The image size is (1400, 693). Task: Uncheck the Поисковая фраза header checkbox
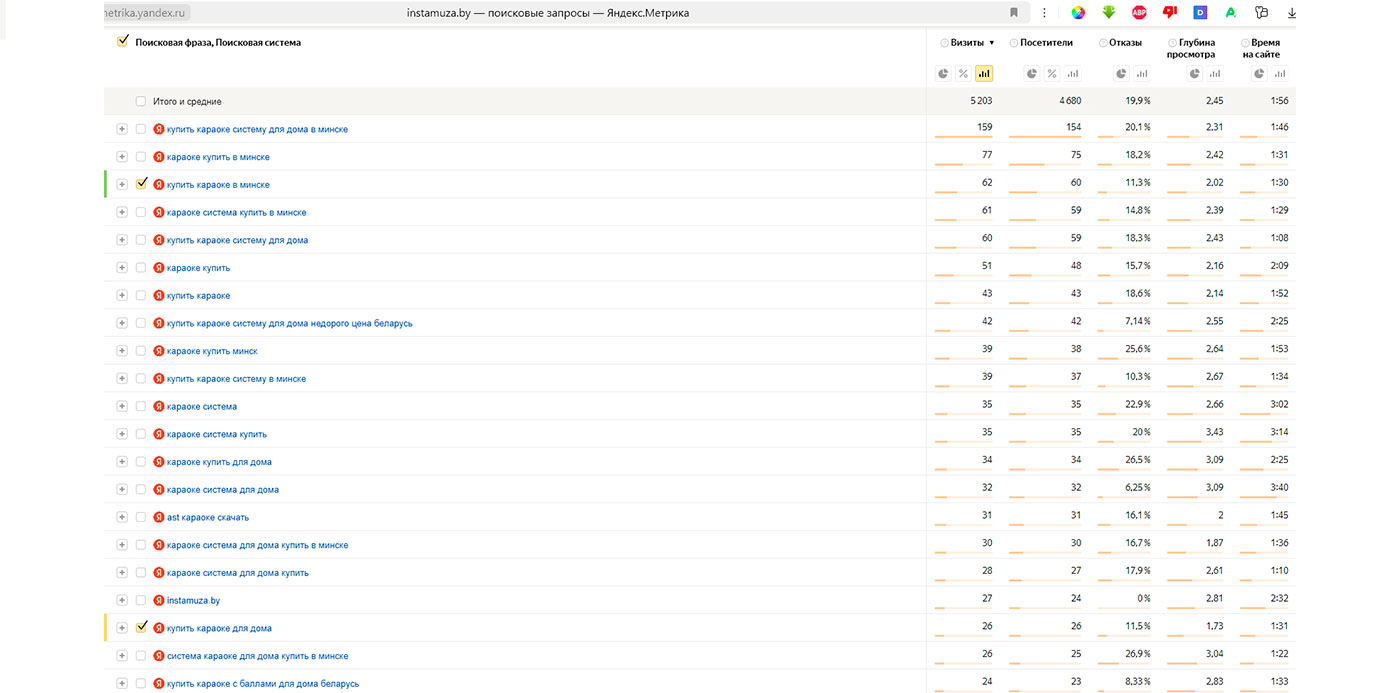tap(123, 41)
